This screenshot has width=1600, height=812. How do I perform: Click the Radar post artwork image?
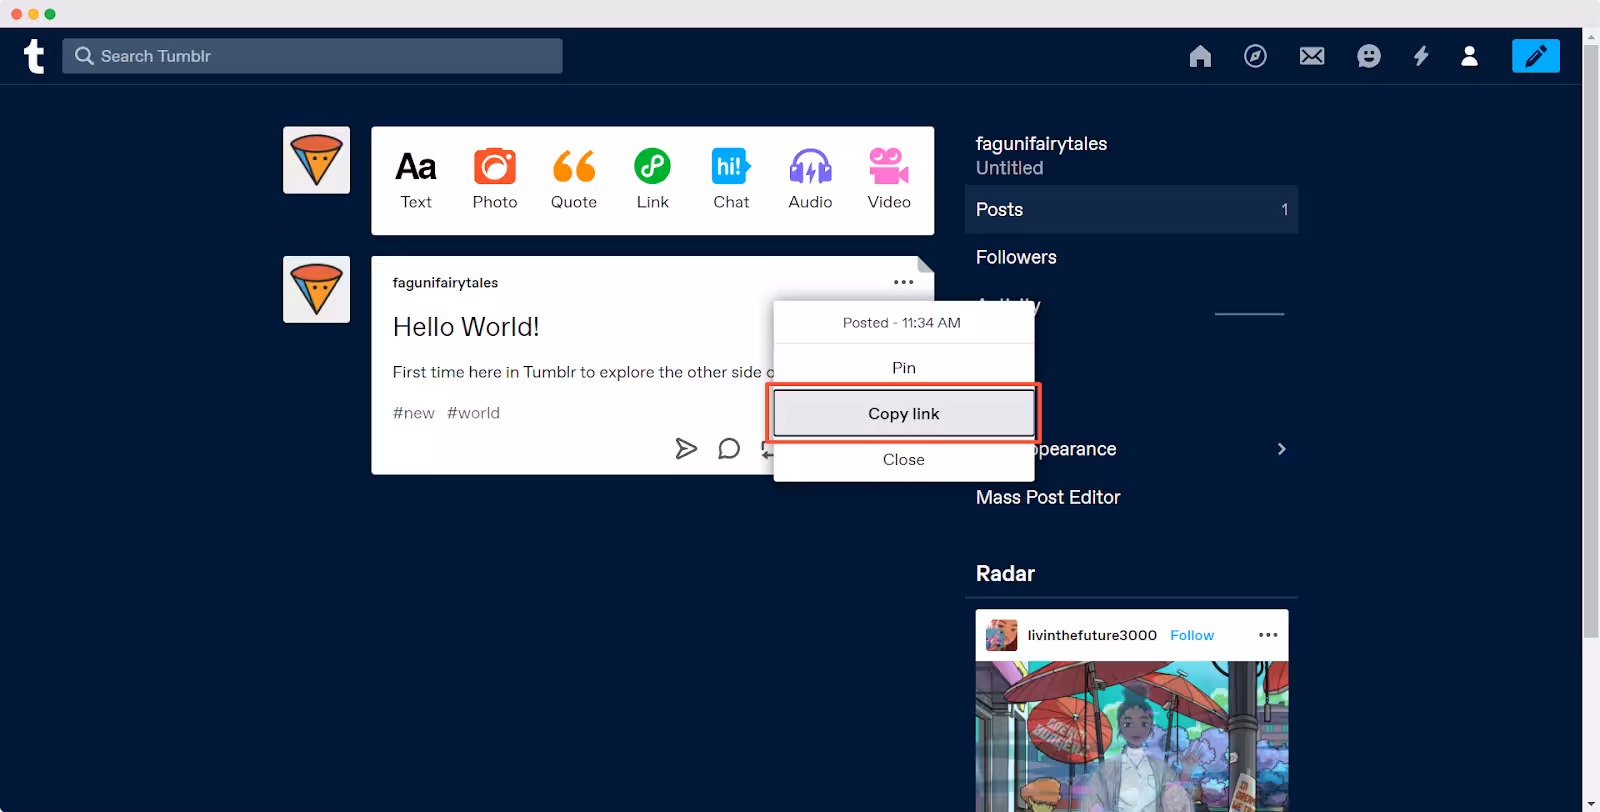pos(1132,736)
